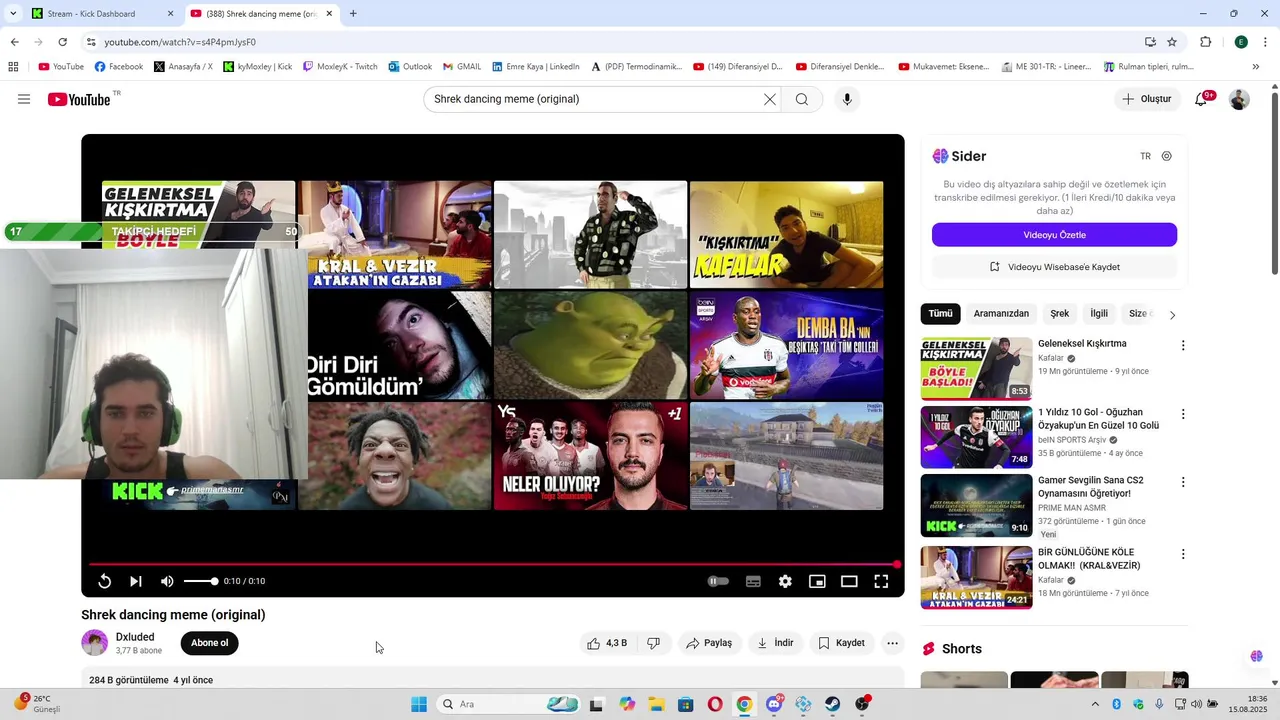Open the Sider TR language selector
Viewport: 1280px width, 720px height.
click(1146, 156)
